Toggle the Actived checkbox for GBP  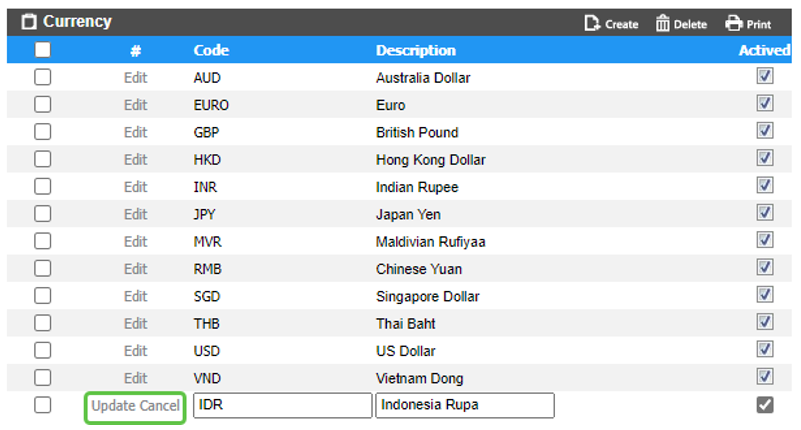[765, 131]
